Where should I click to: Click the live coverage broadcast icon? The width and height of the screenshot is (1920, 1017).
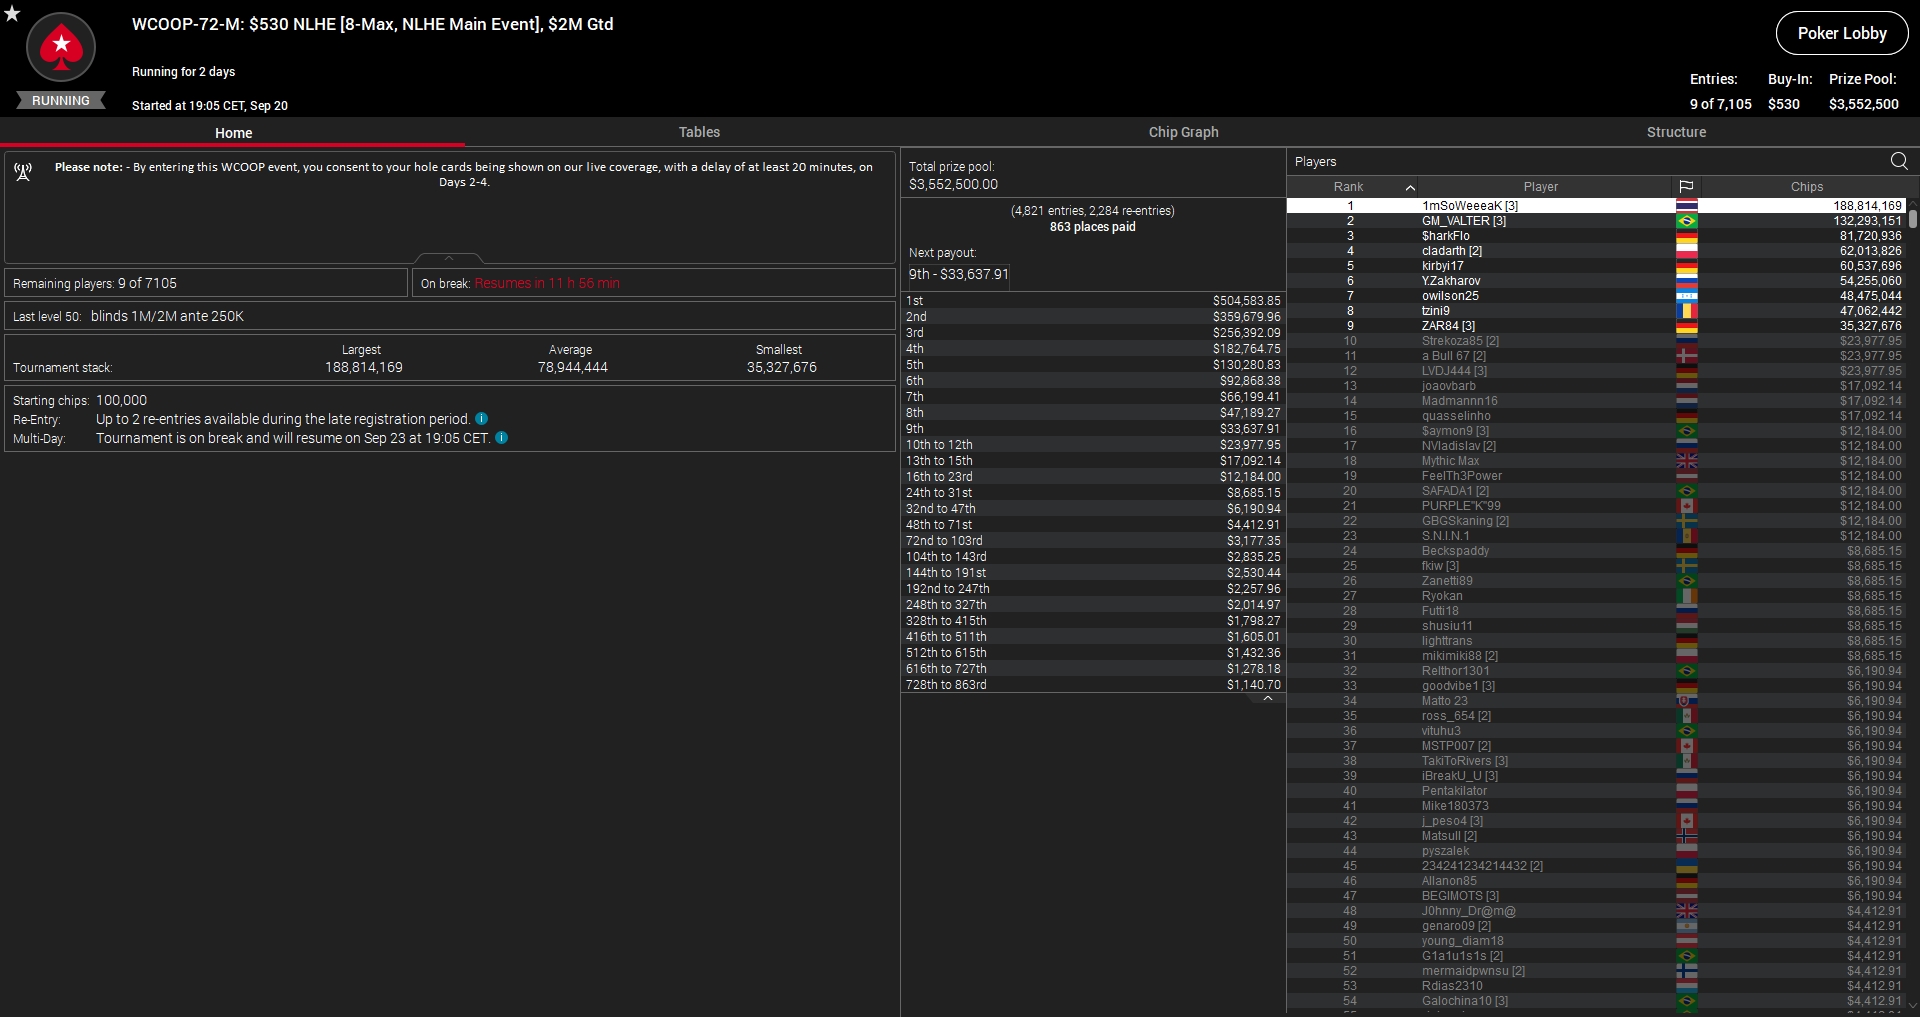click(23, 172)
